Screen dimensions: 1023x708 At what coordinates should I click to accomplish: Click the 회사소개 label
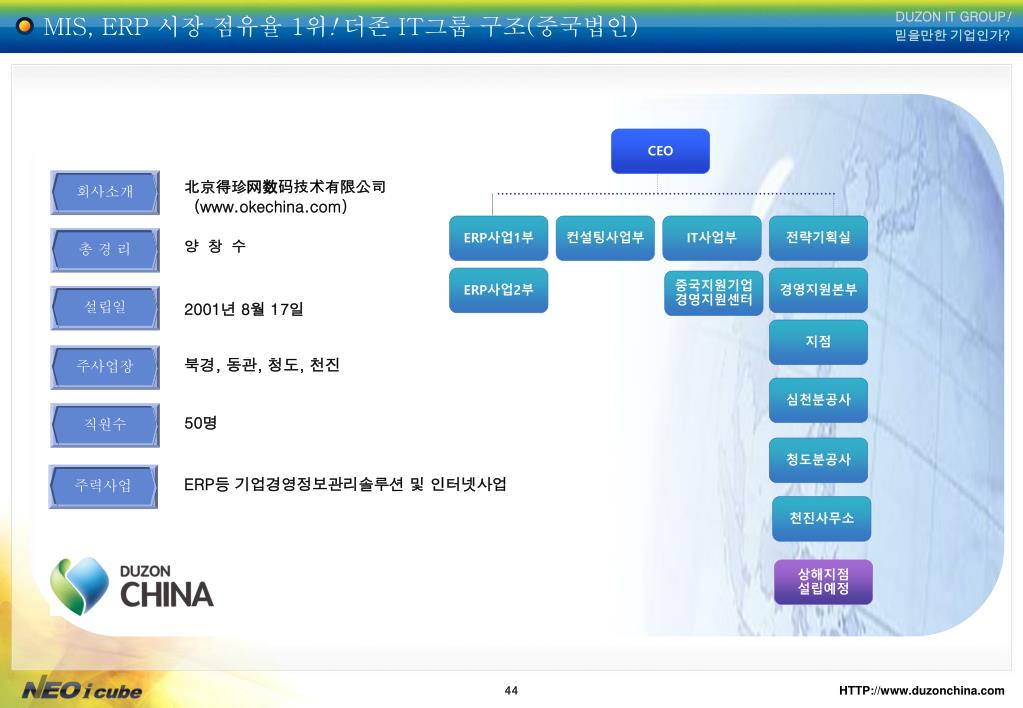click(x=105, y=192)
